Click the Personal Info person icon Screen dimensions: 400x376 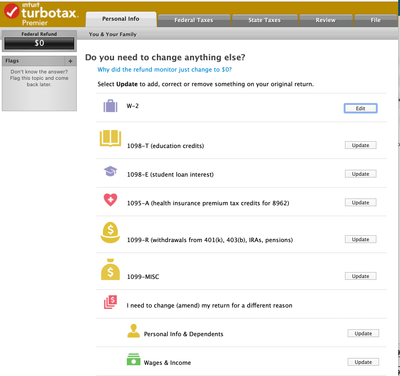tap(134, 331)
